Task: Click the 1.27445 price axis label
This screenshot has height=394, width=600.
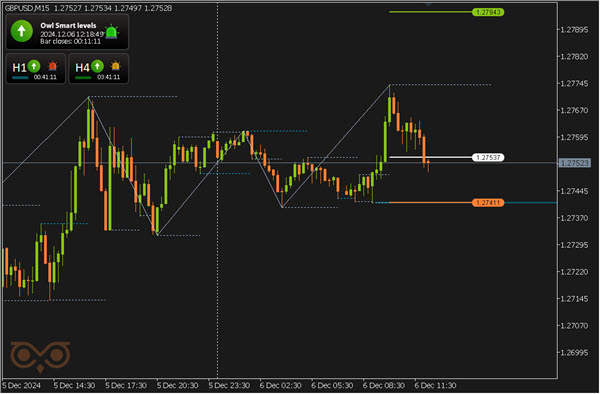Action: (x=574, y=191)
